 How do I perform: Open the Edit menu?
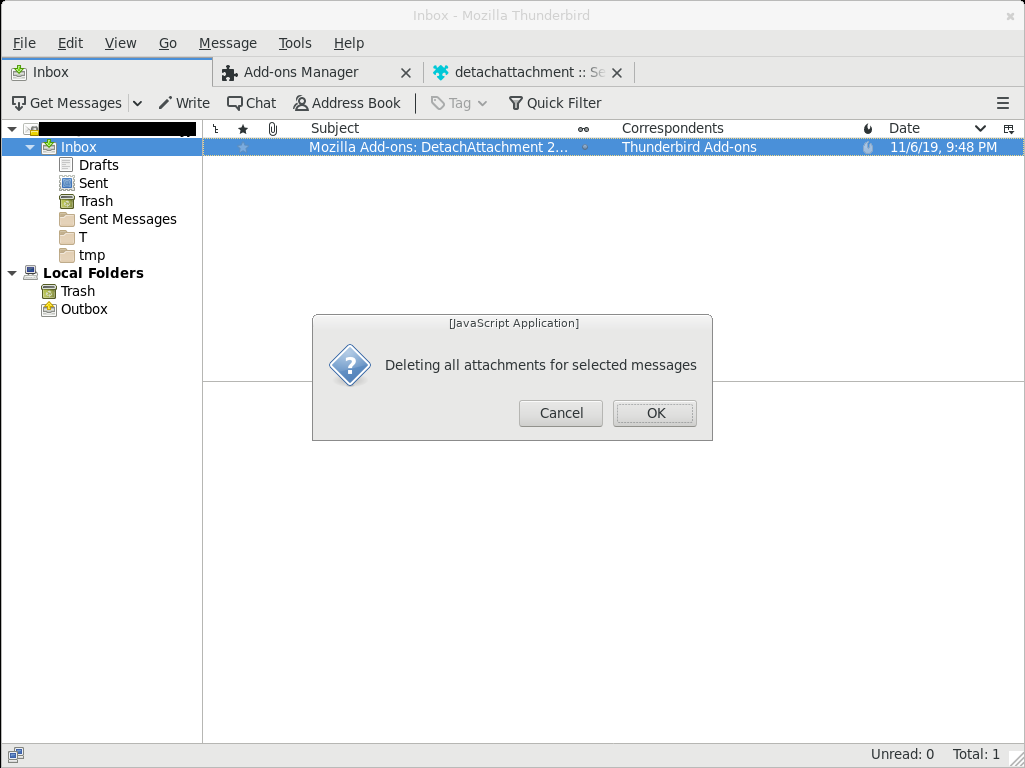pos(71,43)
